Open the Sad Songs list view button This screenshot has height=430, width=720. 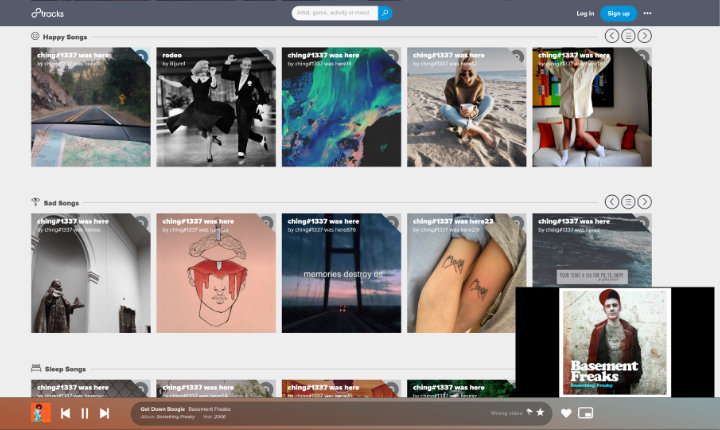[x=628, y=202]
